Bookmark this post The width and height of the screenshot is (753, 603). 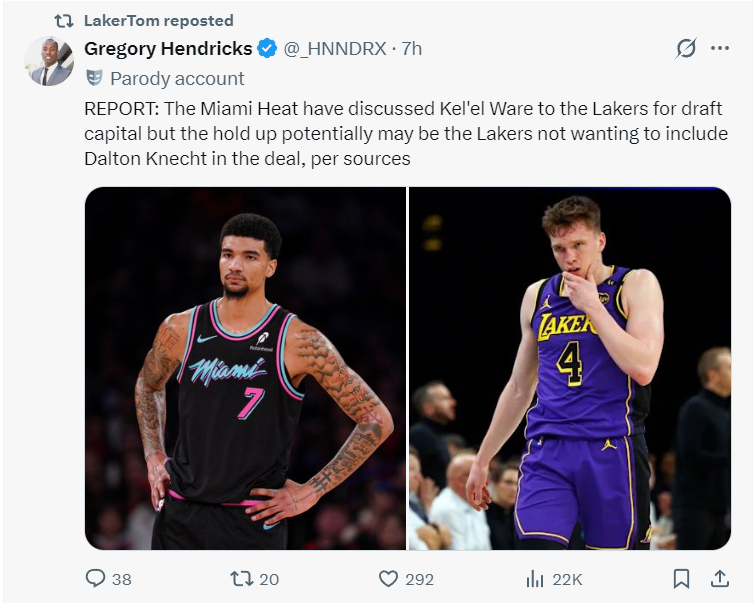tap(681, 579)
